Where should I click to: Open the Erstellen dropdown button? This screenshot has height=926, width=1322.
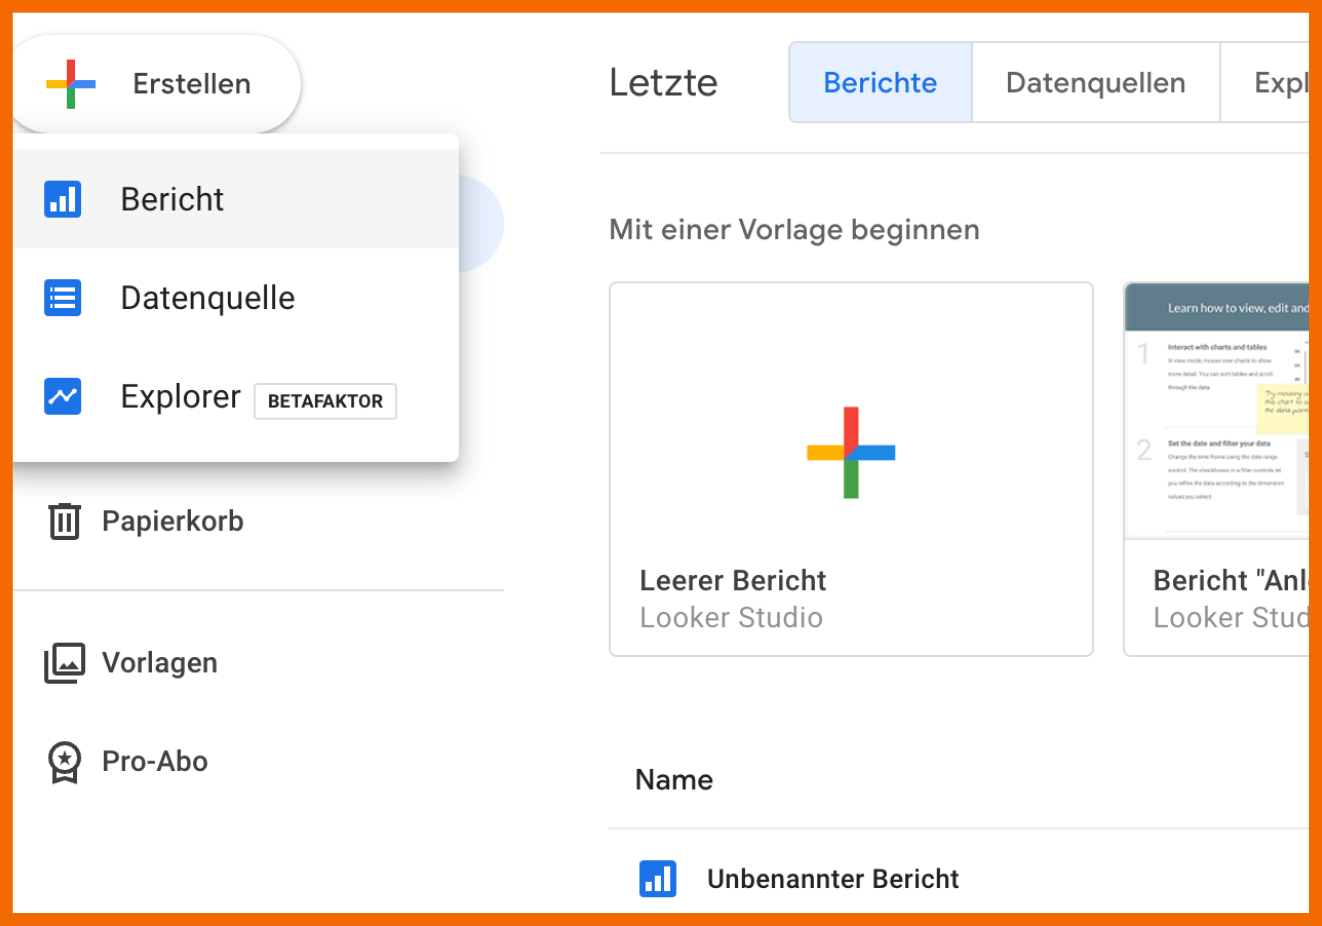coord(157,84)
